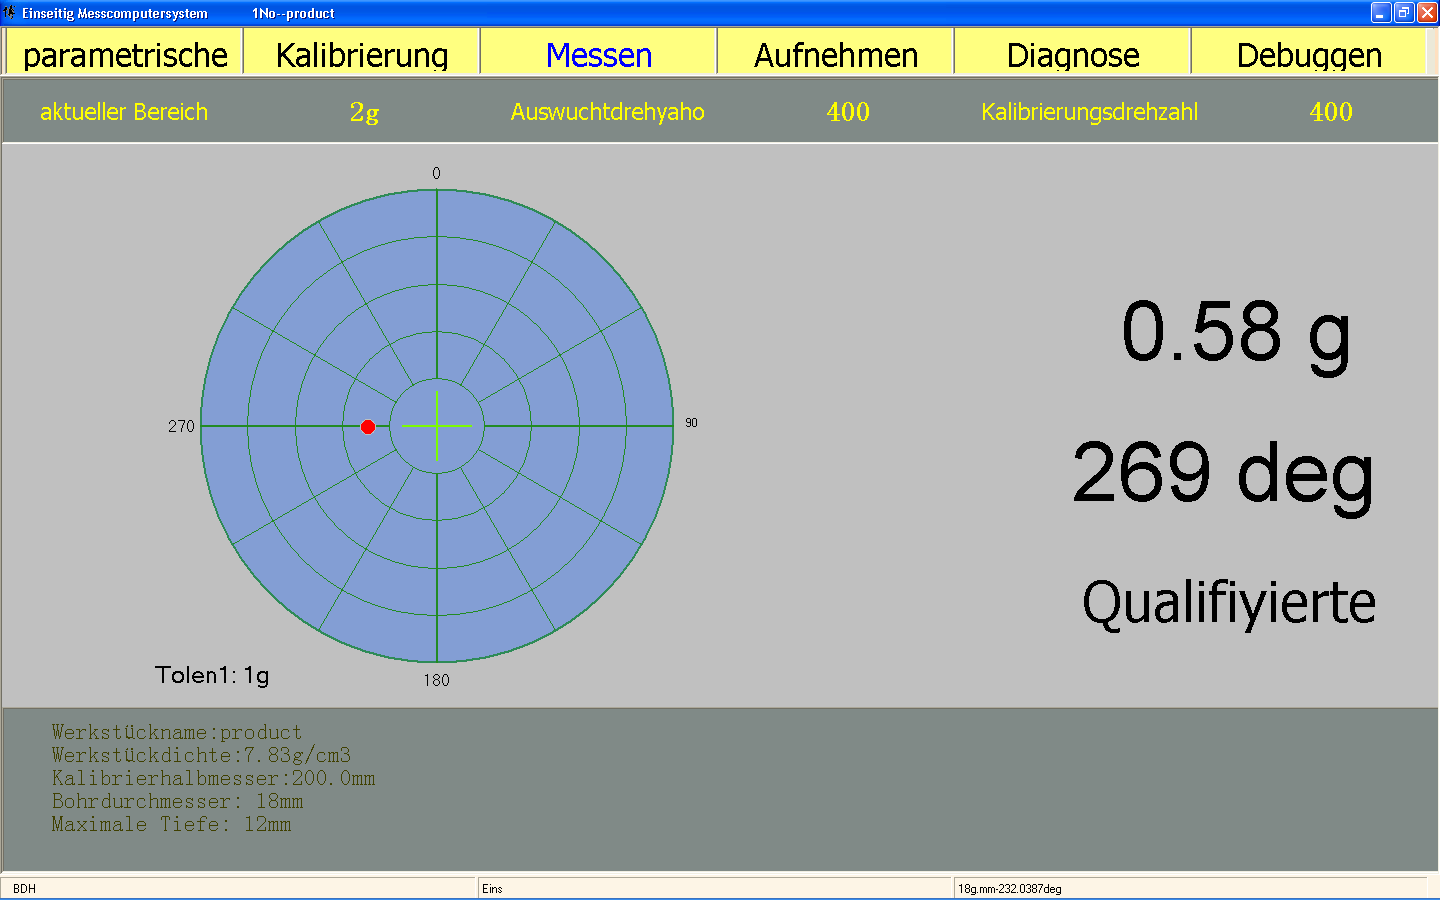Click the application icon in title bar
The height and width of the screenshot is (900, 1440).
coord(10,13)
